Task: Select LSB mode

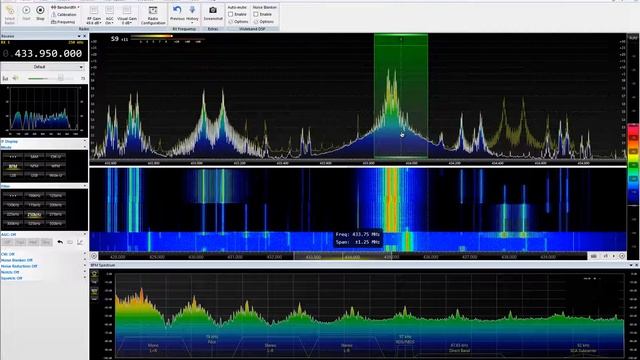Action: 13,175
